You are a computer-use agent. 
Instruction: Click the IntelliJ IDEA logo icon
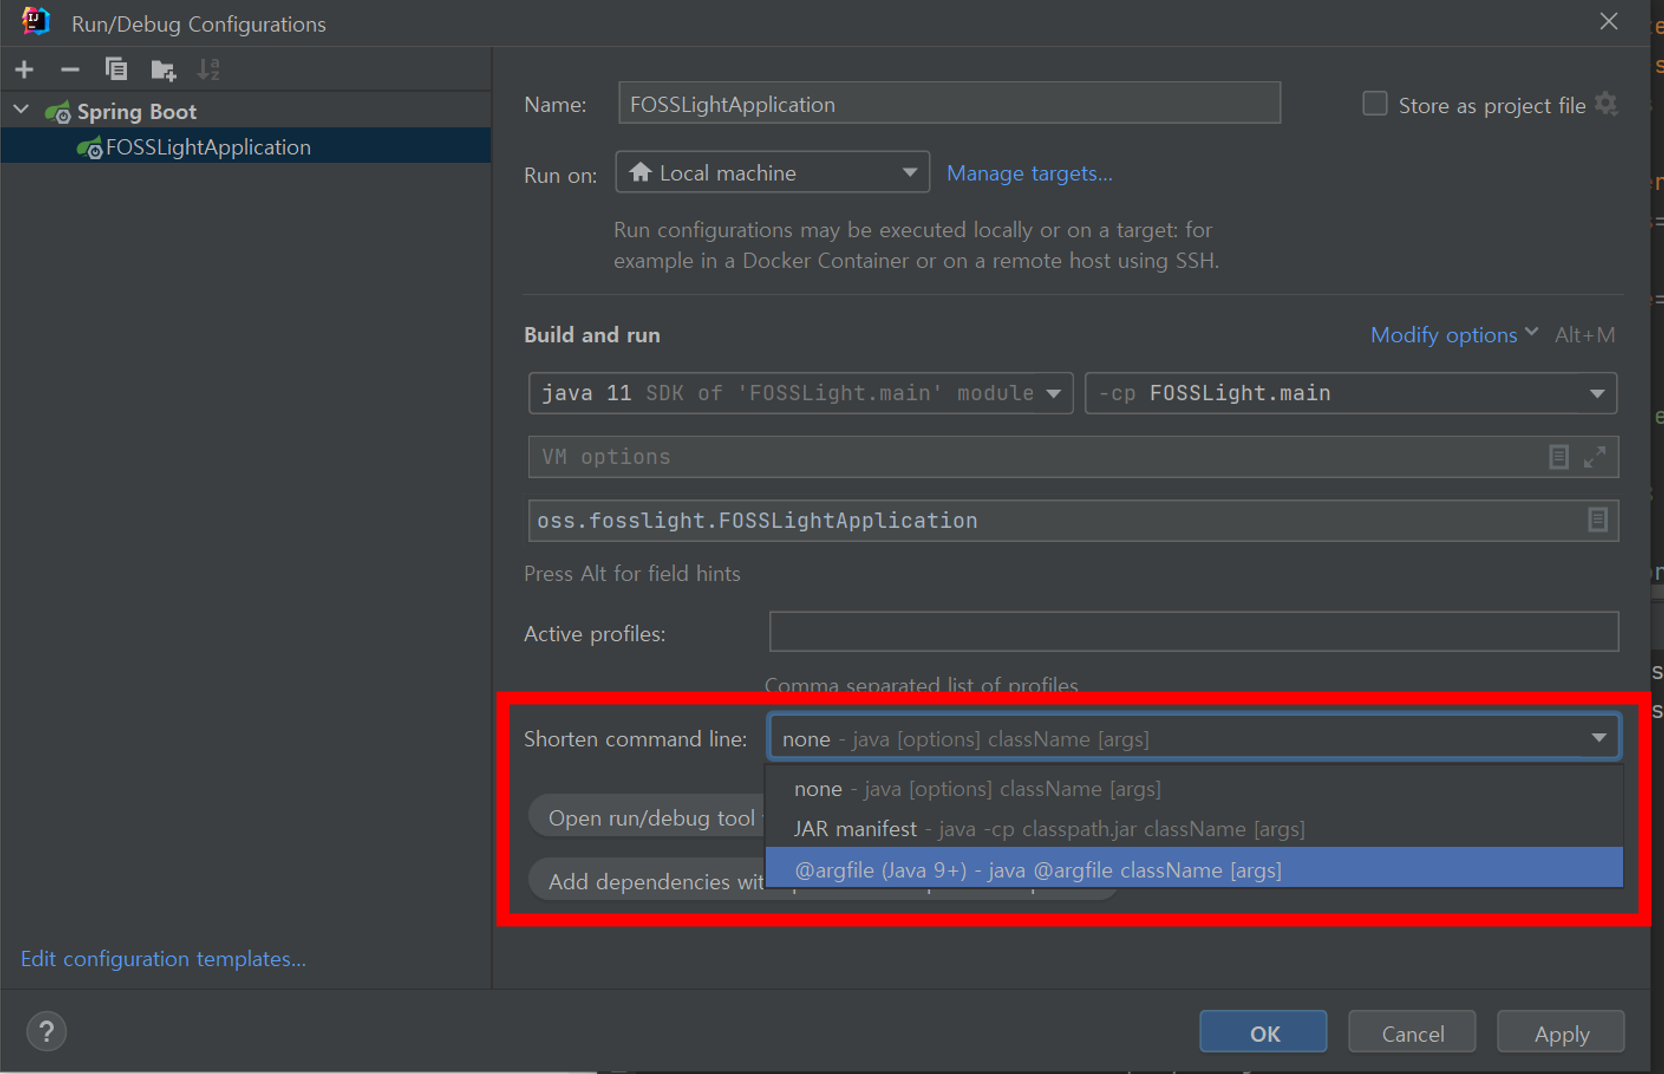[36, 21]
